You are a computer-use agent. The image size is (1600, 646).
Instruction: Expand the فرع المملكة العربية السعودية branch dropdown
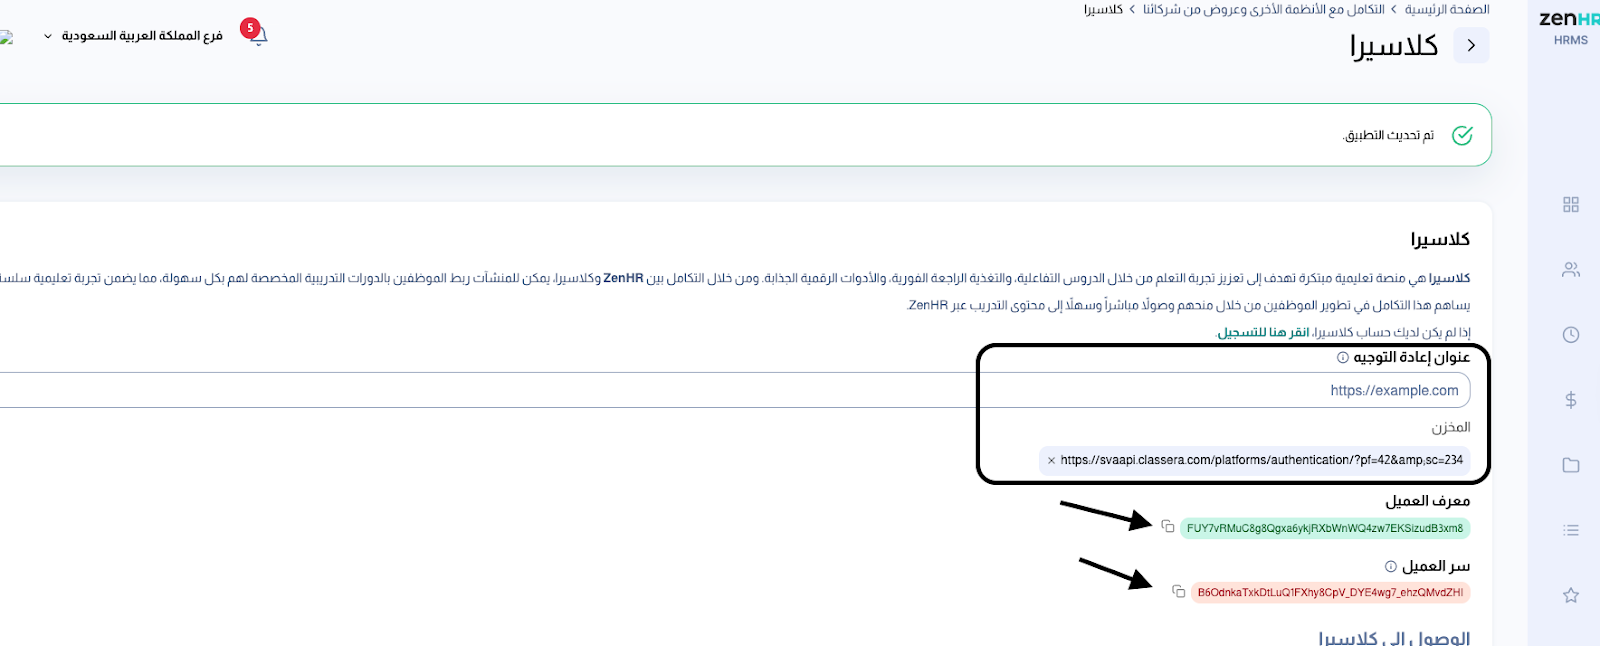[133, 36]
